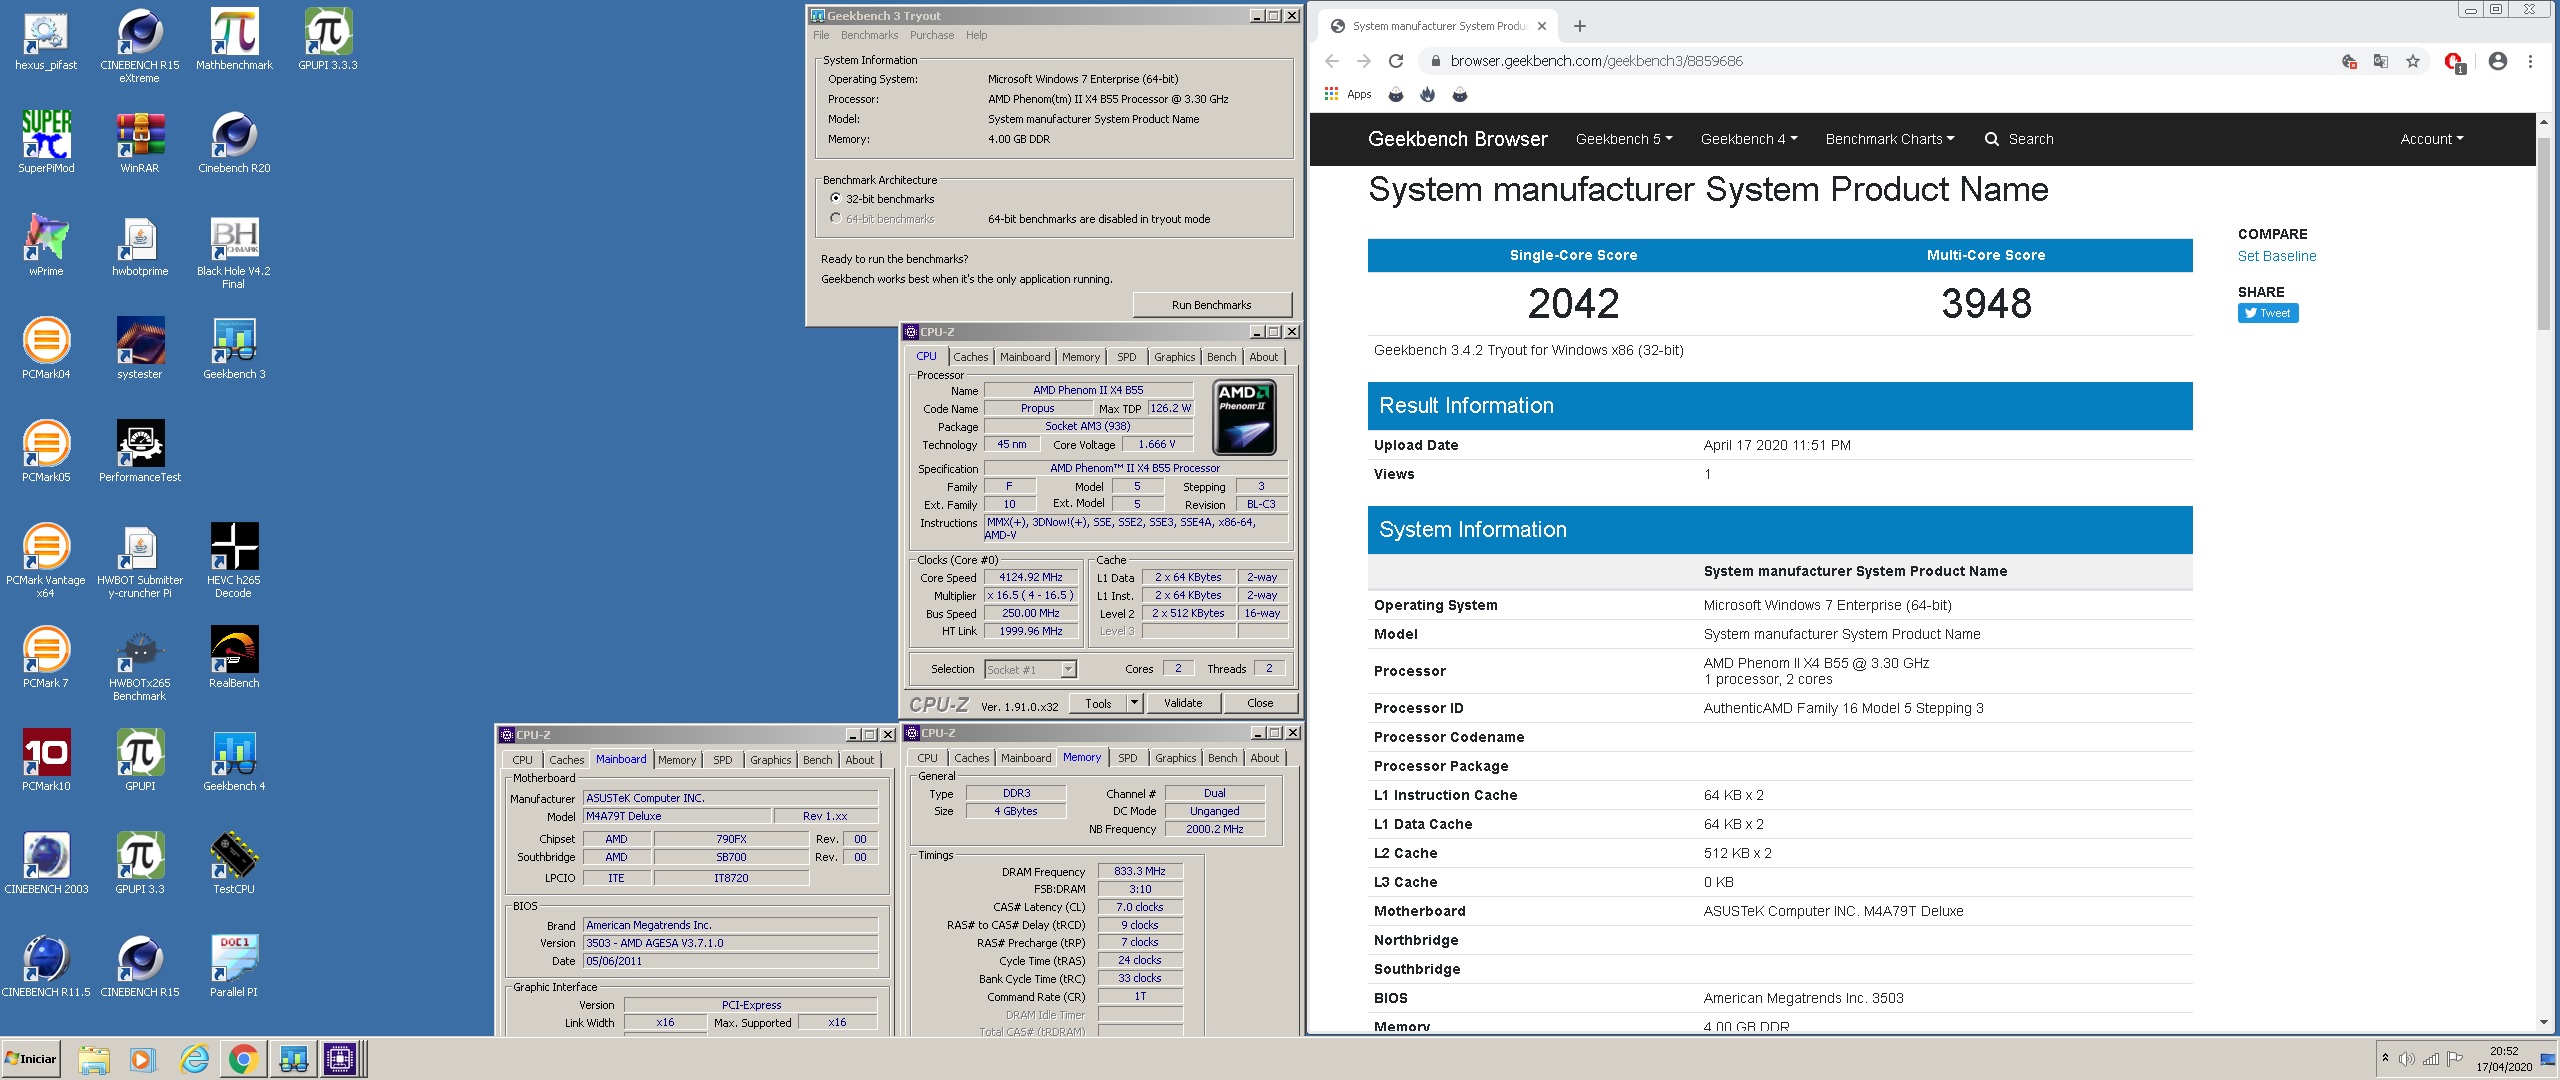Click the Tweet share button
Image resolution: width=2560 pixels, height=1080 pixels.
coord(2267,313)
